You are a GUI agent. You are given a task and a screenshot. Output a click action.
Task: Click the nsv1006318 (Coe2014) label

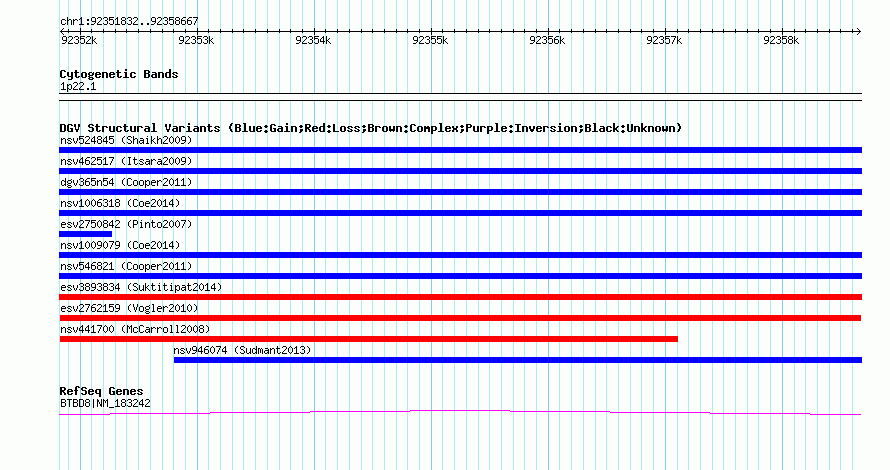(120, 203)
